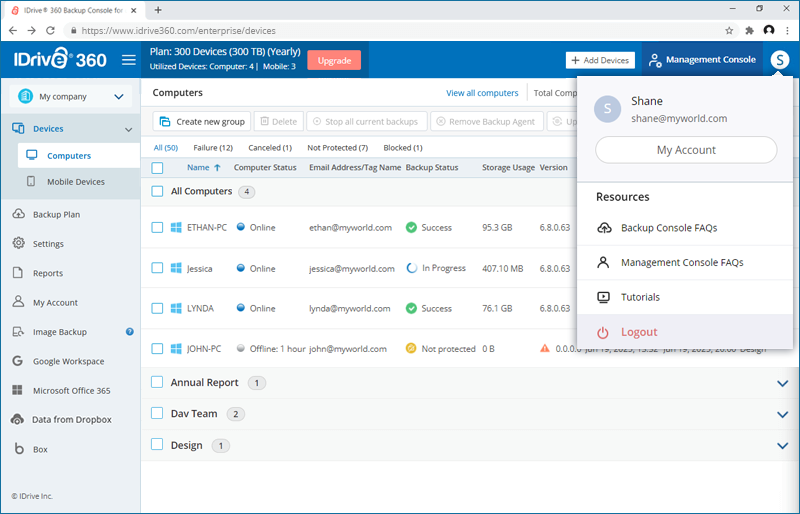Check the Annual Report group checkbox
The height and width of the screenshot is (514, 800).
pos(157,382)
